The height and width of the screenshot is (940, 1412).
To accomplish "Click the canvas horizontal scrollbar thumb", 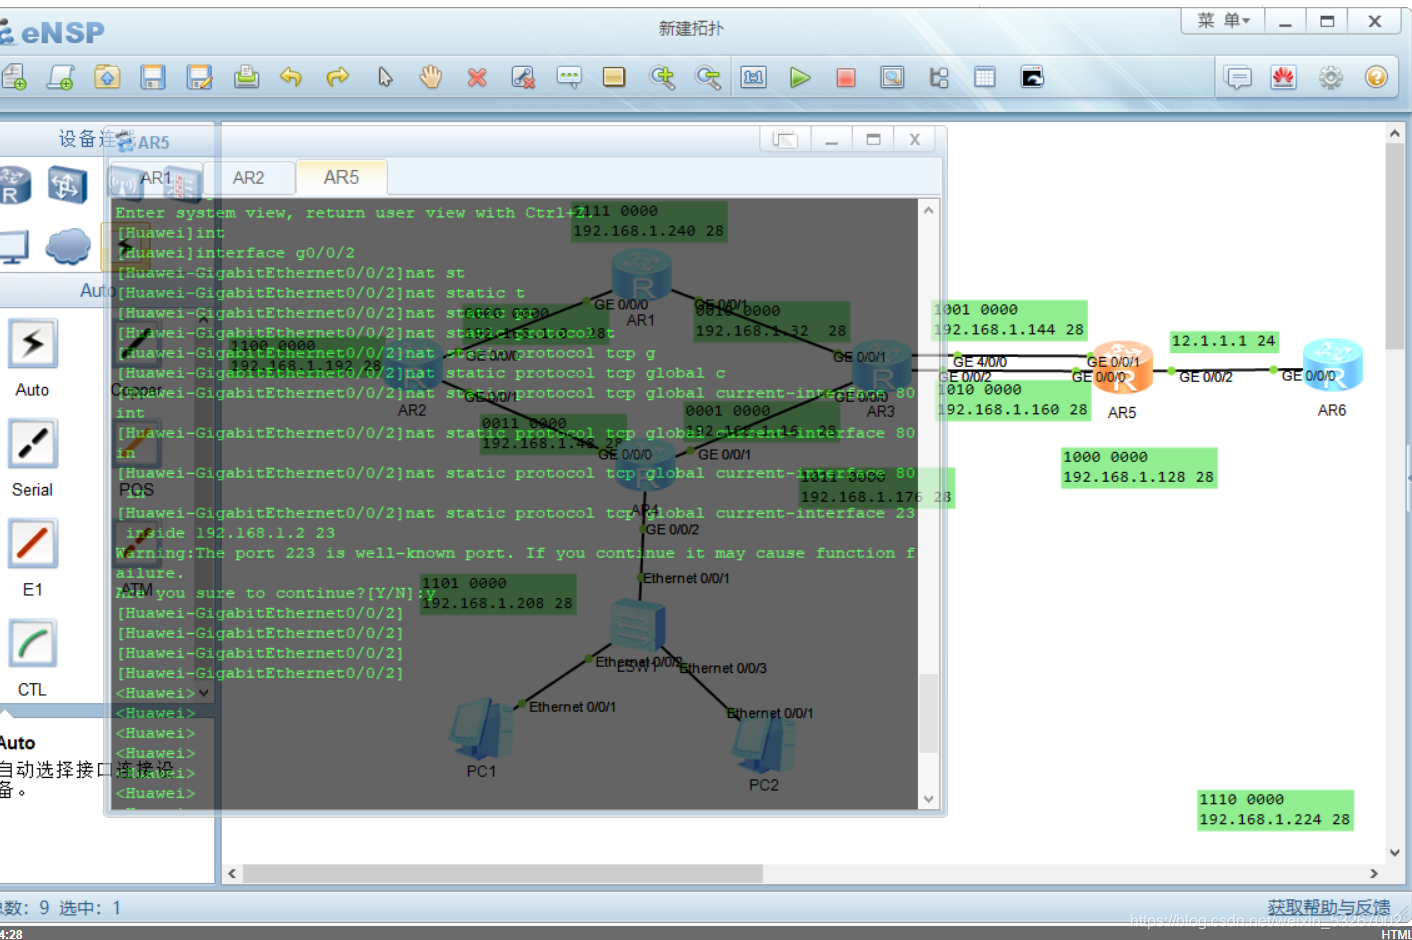I will [x=503, y=873].
